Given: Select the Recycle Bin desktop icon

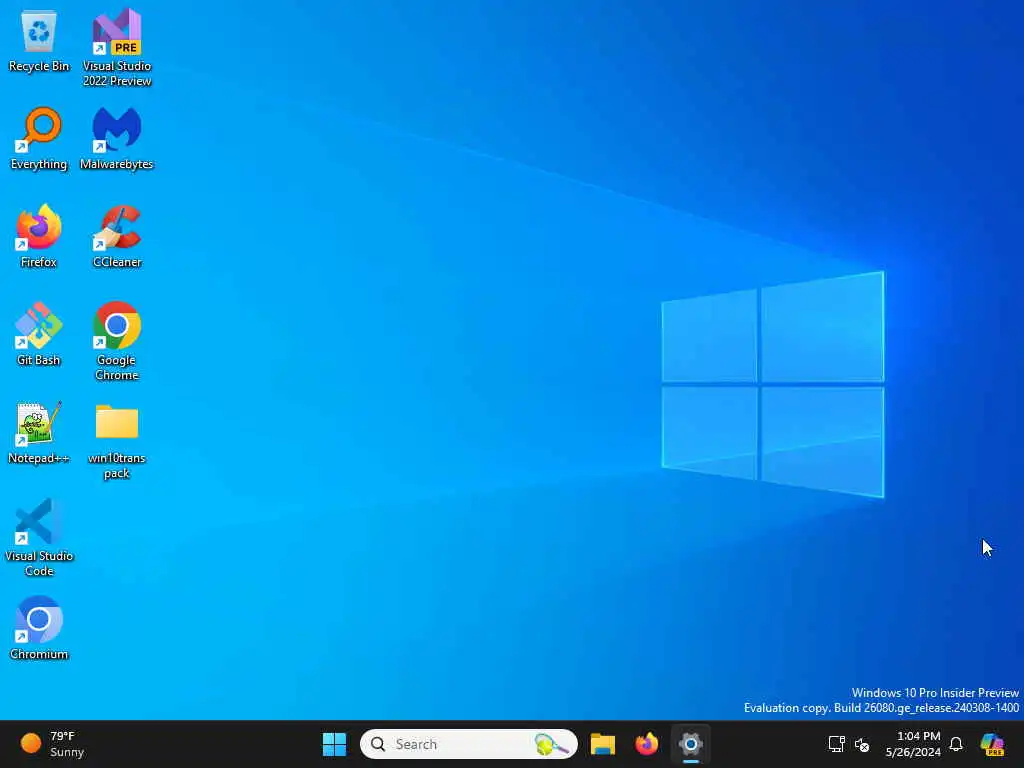Looking at the screenshot, I should click(39, 40).
